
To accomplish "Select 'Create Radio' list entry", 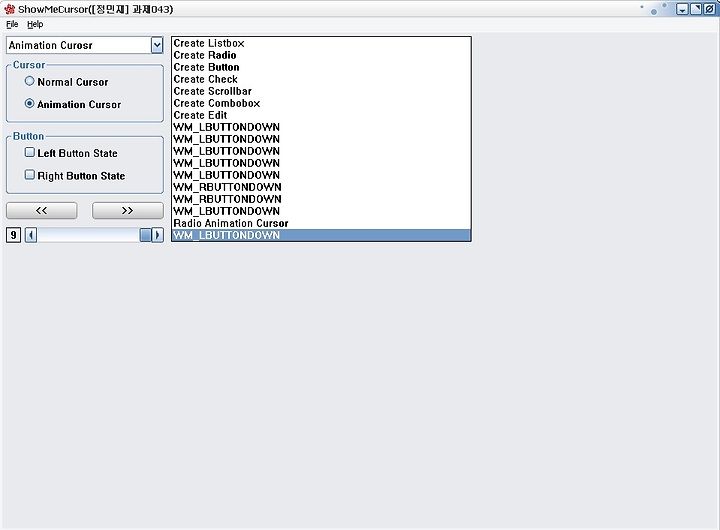I will click(x=321, y=55).
